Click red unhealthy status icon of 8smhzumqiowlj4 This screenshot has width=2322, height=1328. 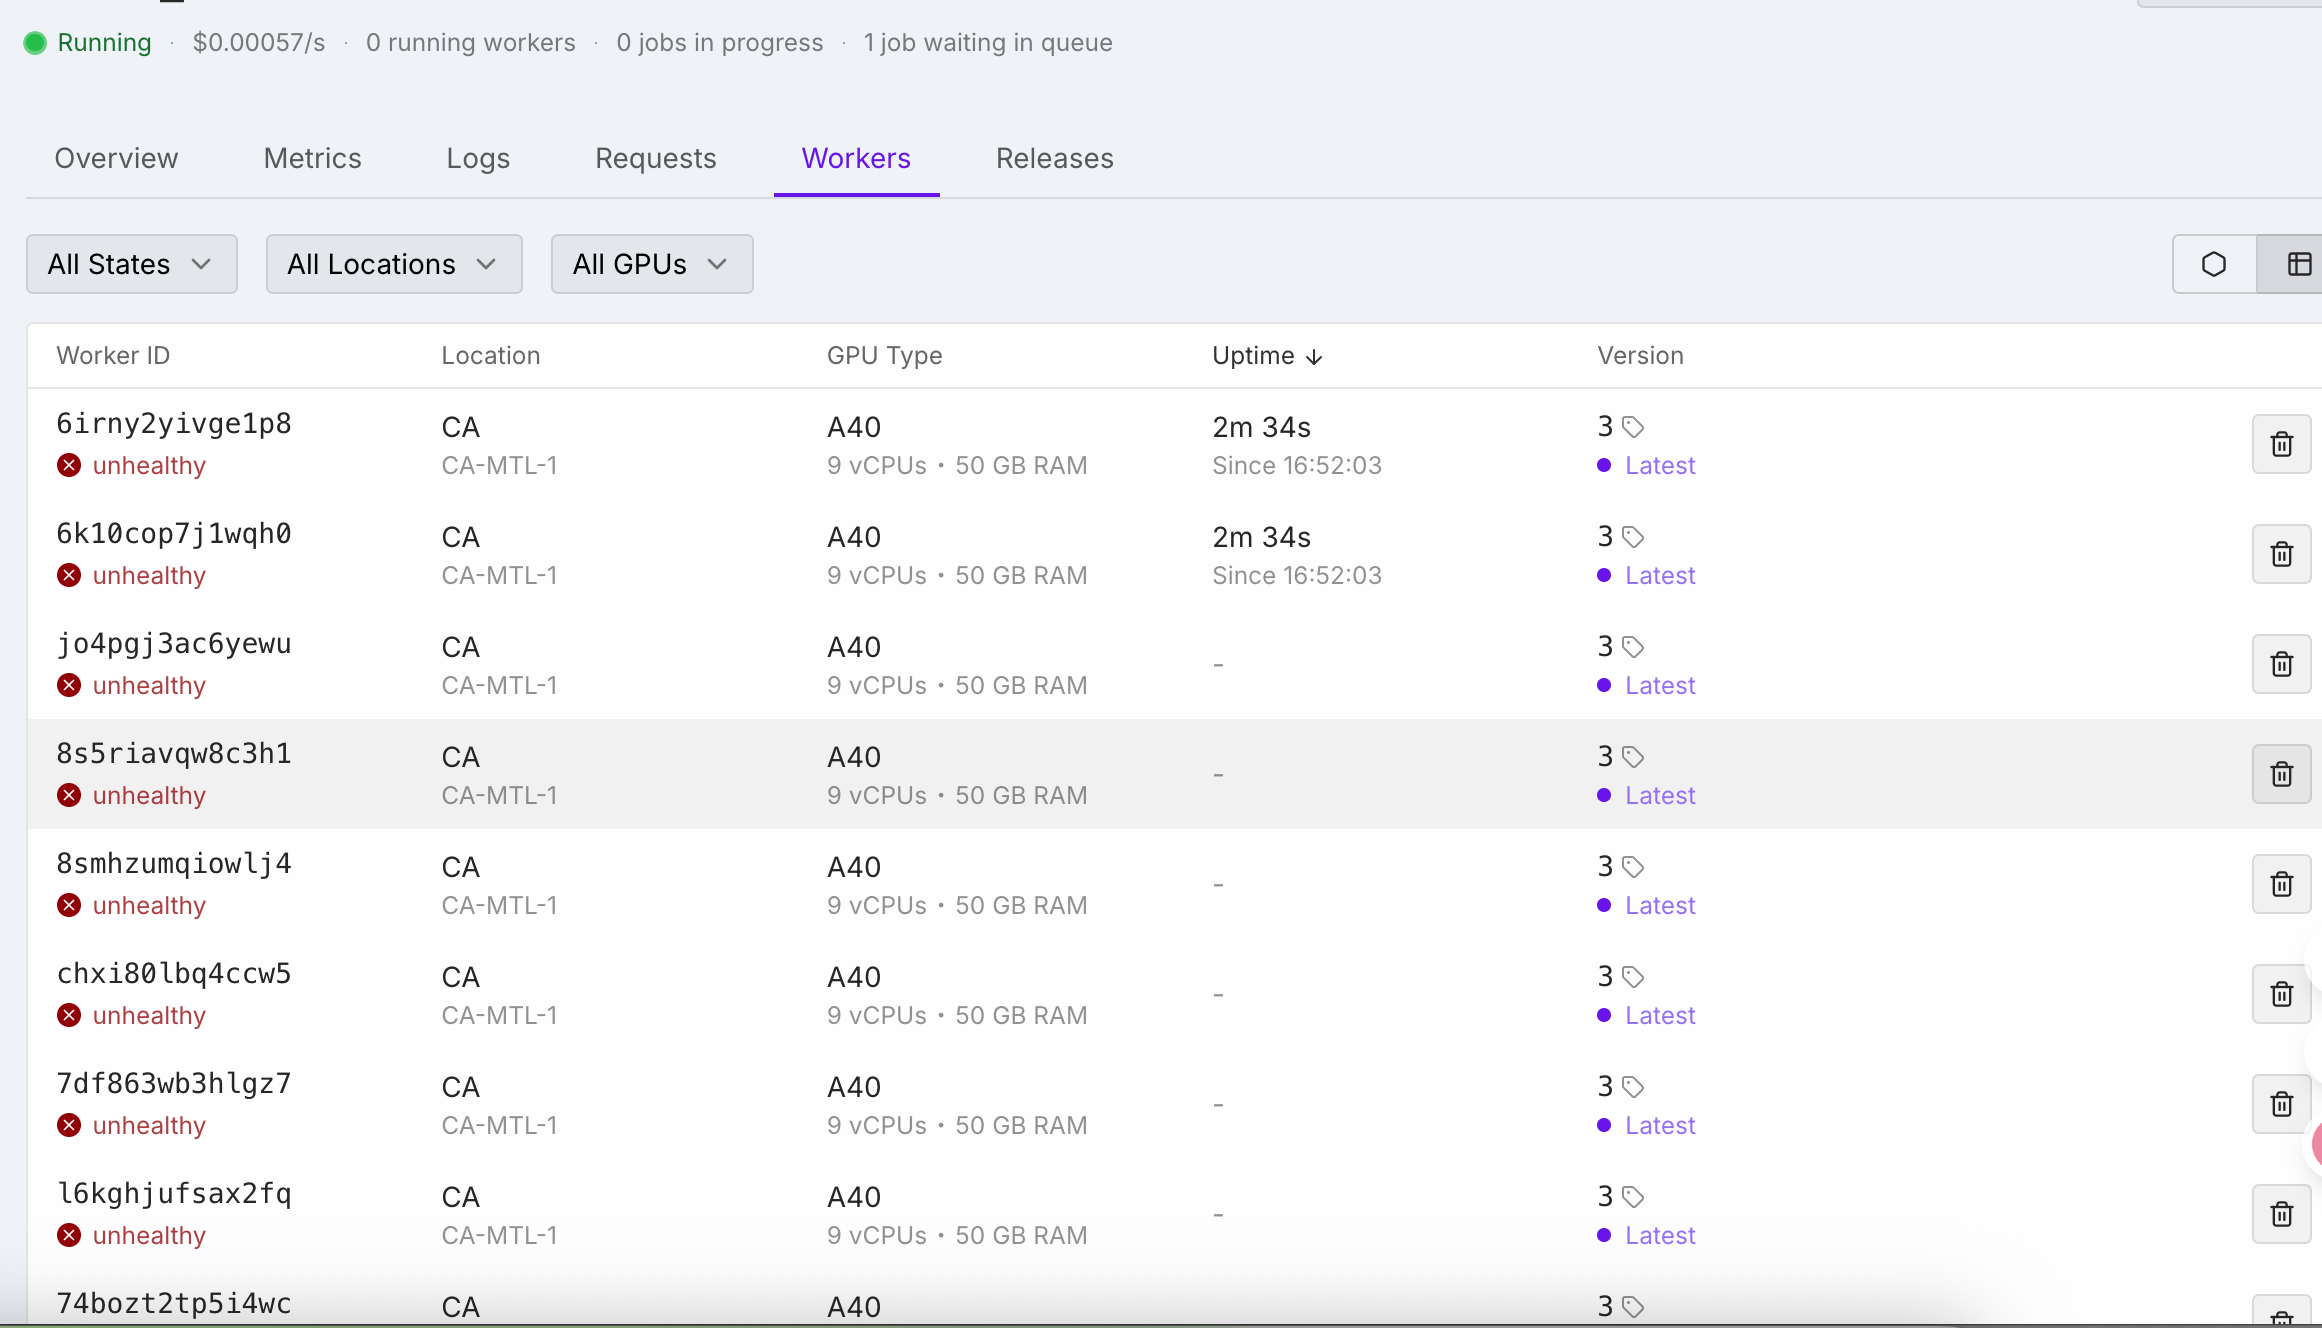69,905
